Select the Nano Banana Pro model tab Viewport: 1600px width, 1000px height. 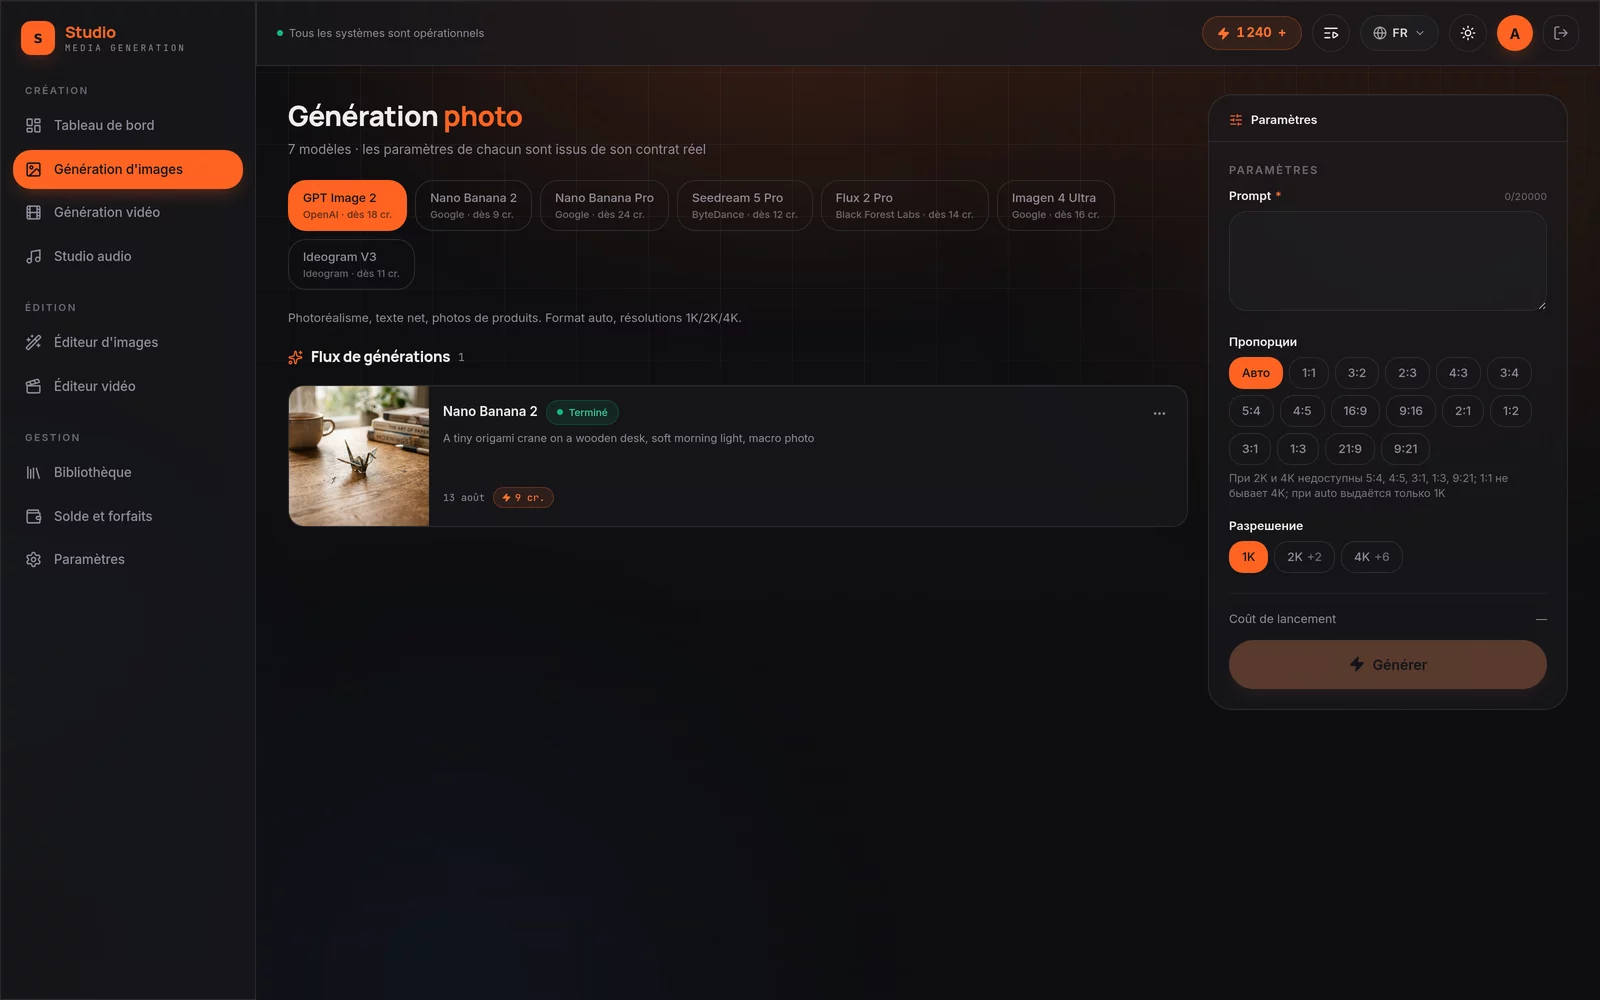[x=604, y=205]
